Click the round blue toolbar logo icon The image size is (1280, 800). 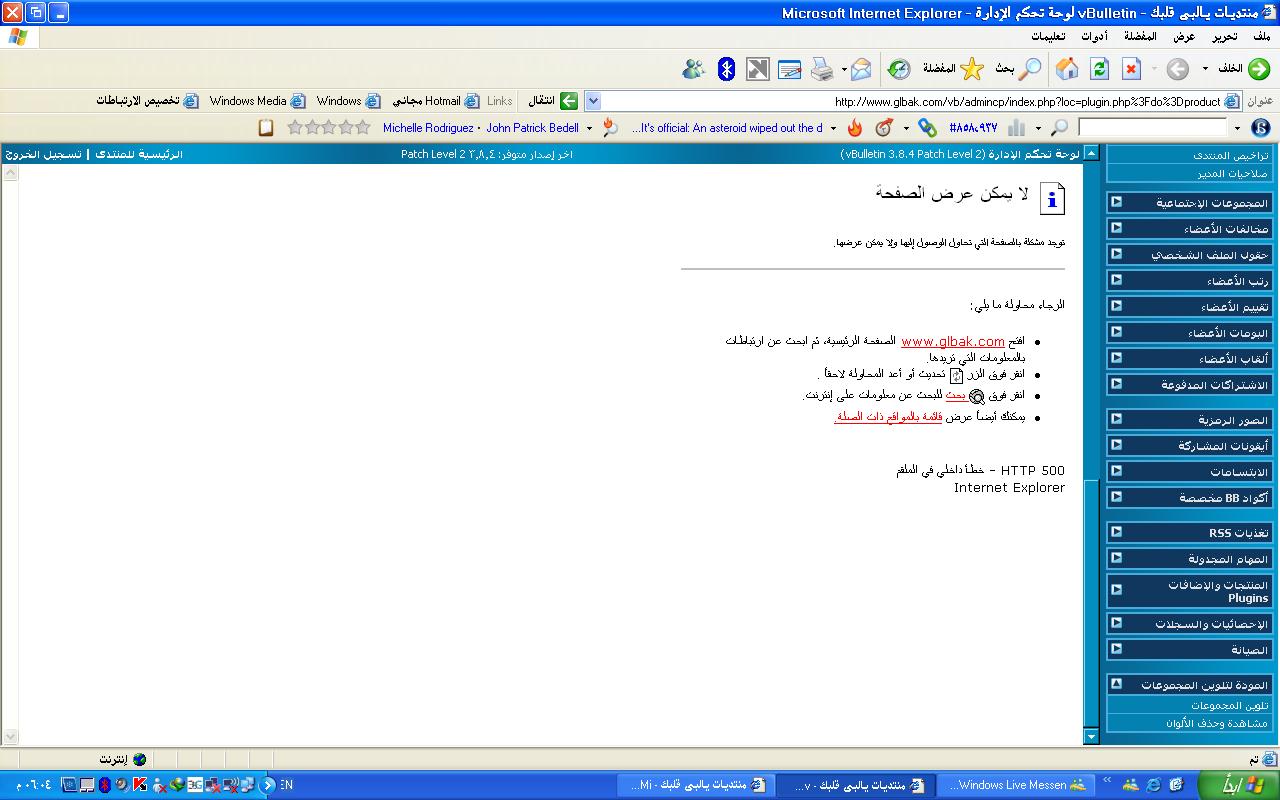[1261, 128]
